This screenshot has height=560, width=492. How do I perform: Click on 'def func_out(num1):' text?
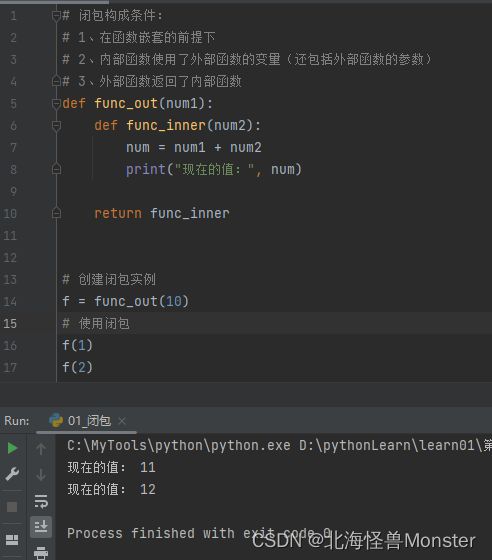click(137, 104)
